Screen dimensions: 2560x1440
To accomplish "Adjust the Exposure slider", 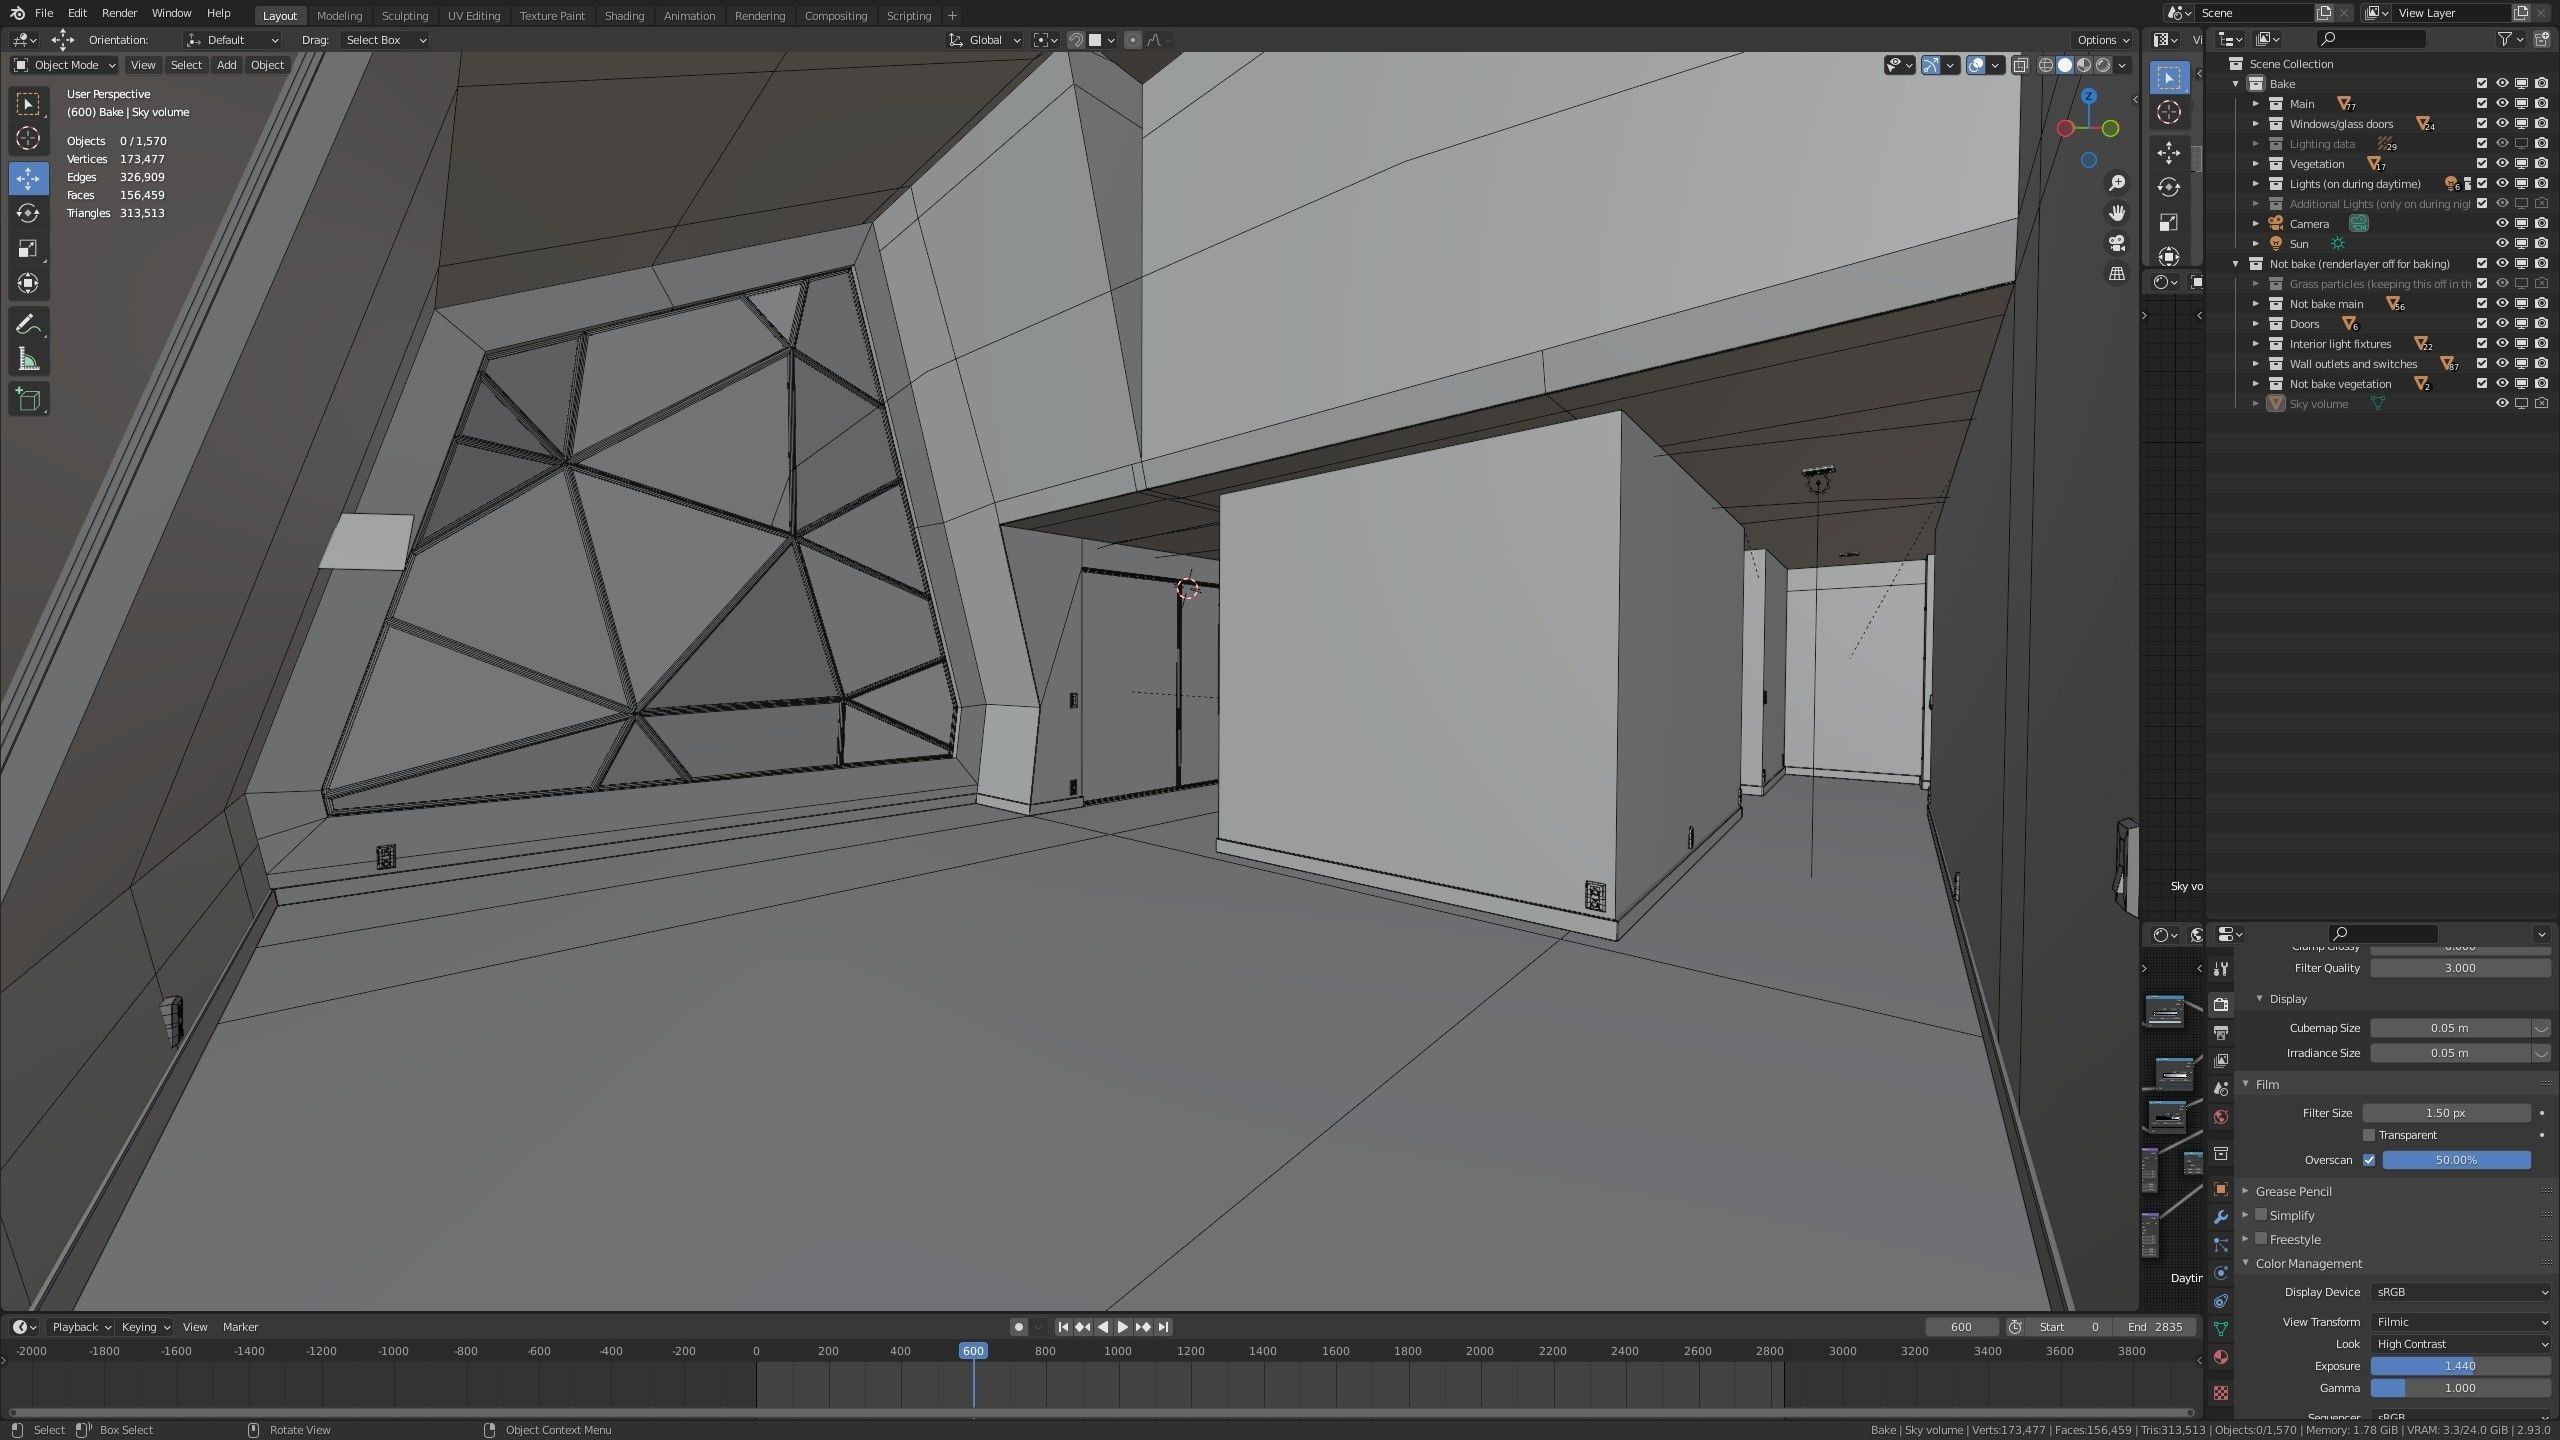I will click(2460, 1366).
